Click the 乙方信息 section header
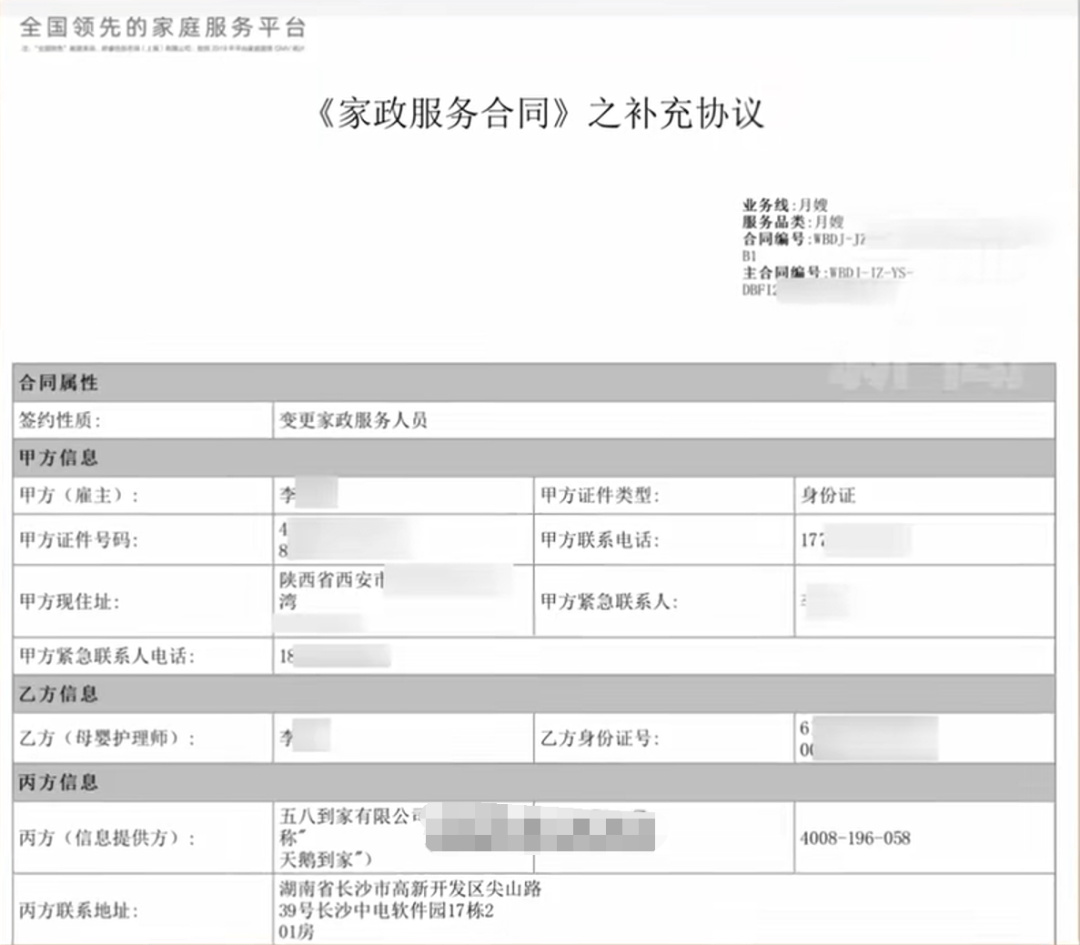 [x=534, y=694]
